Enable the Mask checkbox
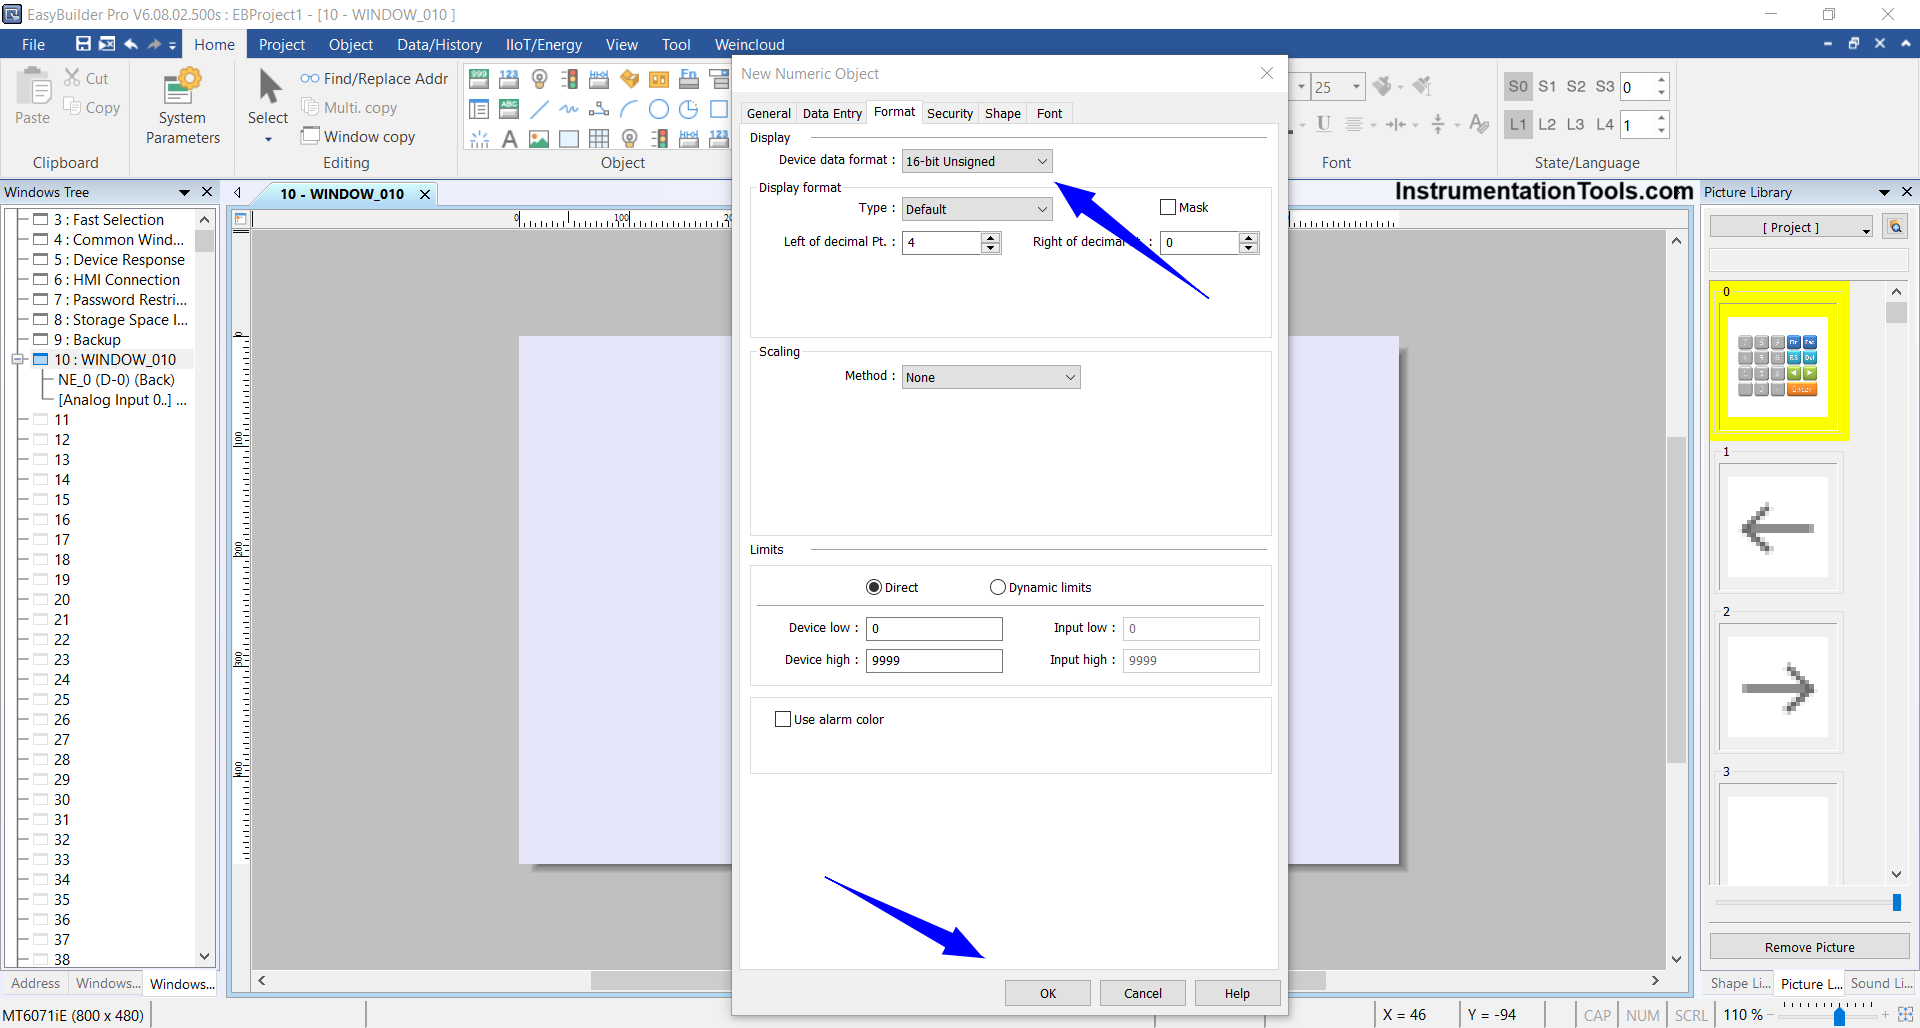The width and height of the screenshot is (1920, 1028). (x=1167, y=208)
